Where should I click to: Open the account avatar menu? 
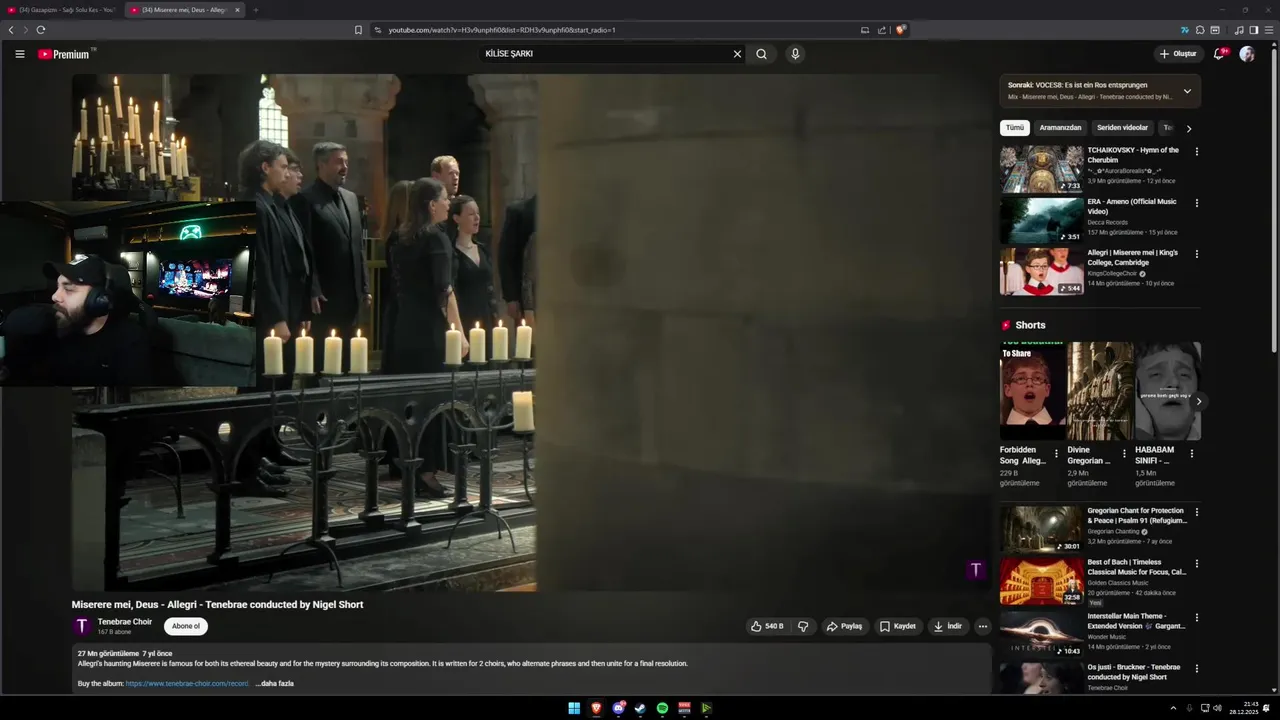(x=1246, y=54)
